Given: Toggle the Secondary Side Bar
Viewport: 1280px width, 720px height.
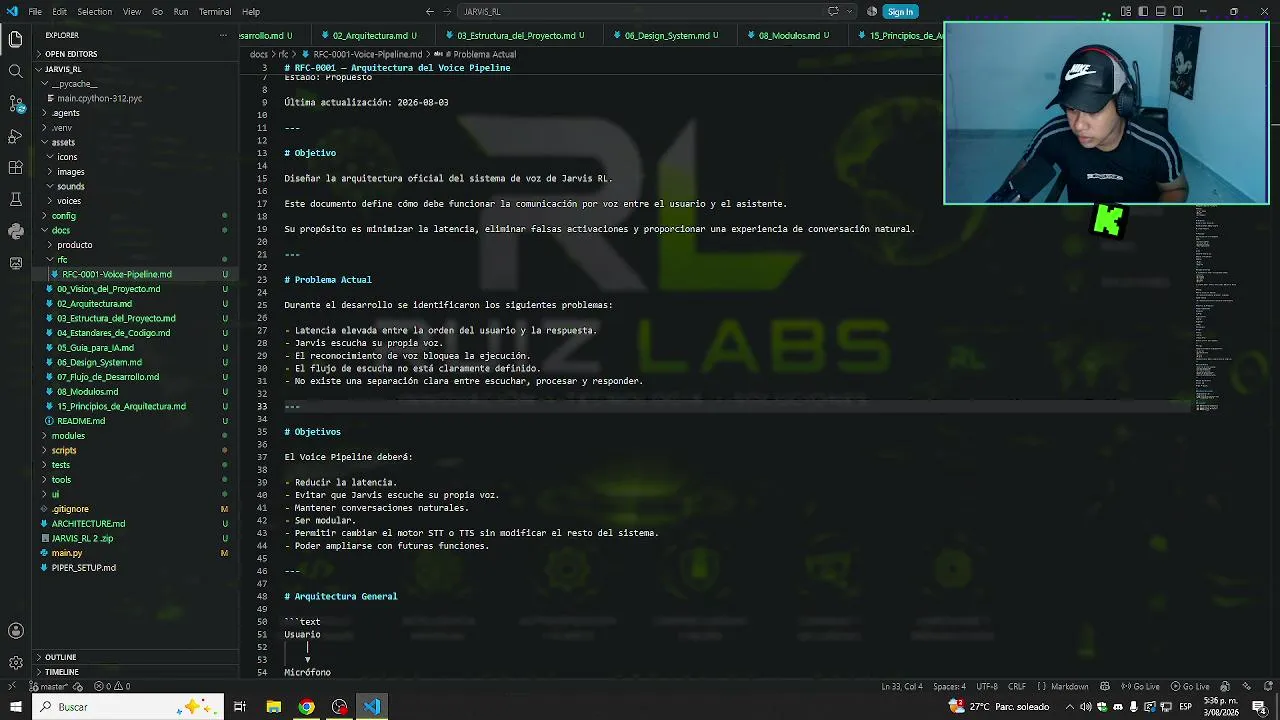Looking at the screenshot, I should 1178,12.
